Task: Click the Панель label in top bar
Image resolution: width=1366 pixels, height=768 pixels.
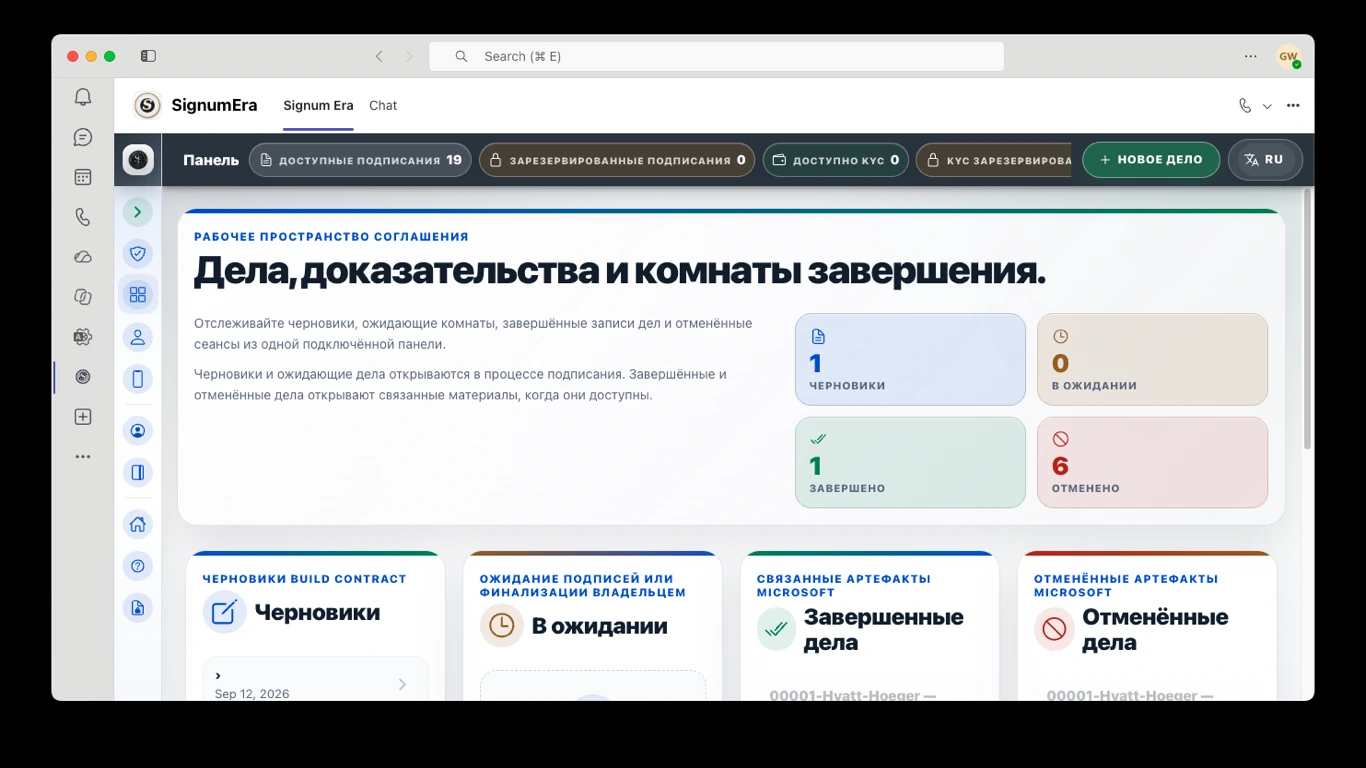Action: 211,160
